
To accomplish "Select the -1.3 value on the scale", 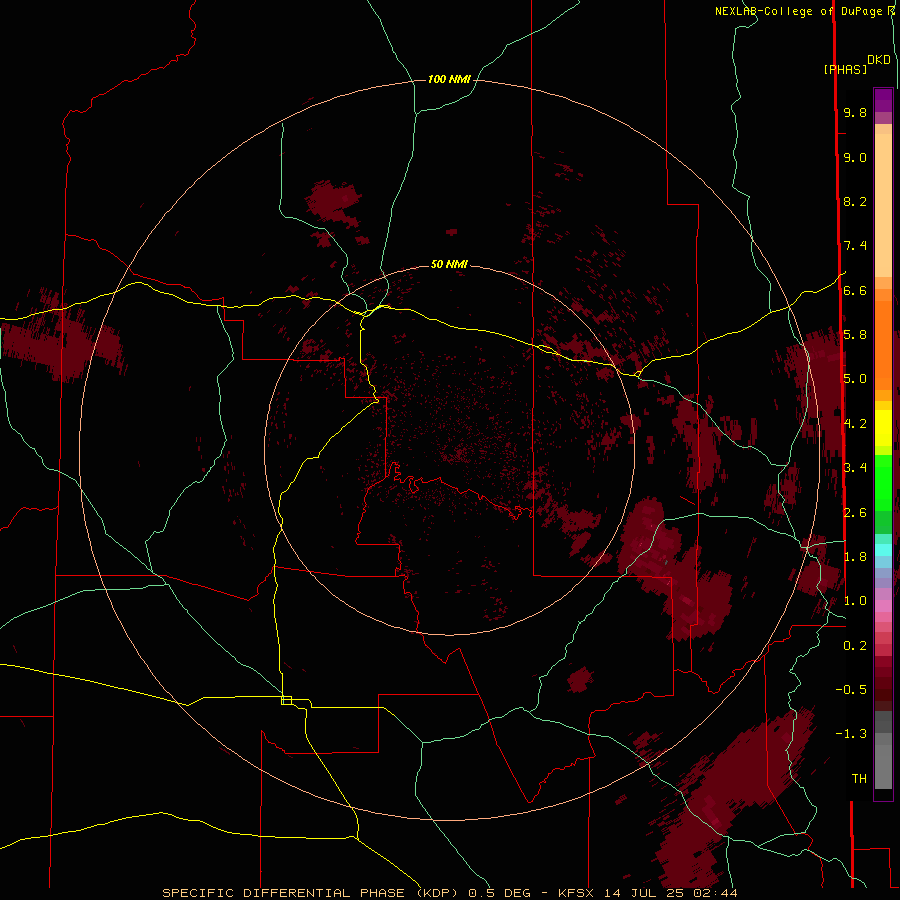I will [x=851, y=735].
